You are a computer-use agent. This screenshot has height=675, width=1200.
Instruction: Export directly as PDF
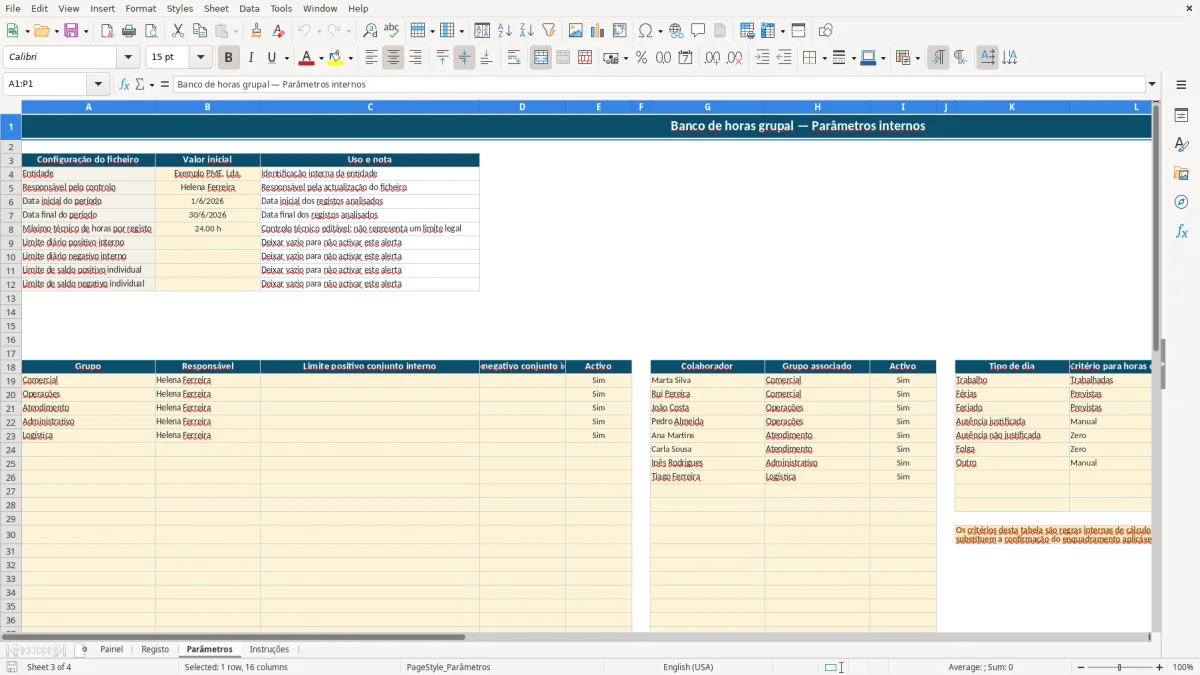pos(107,31)
